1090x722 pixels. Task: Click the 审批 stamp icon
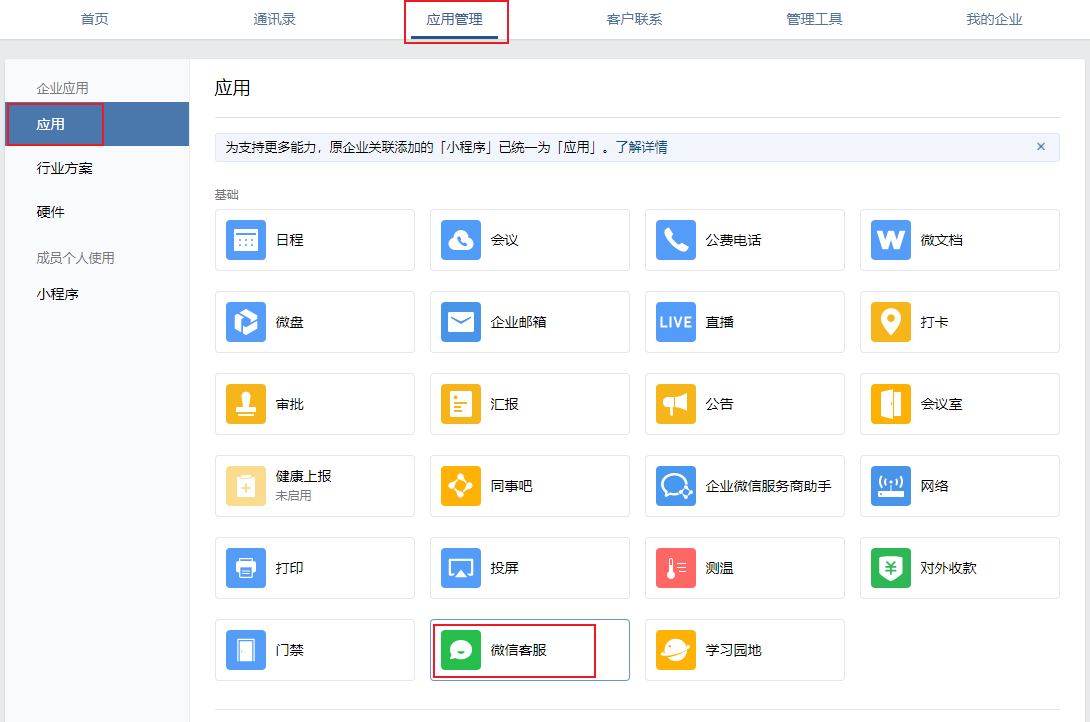pyautogui.click(x=245, y=404)
